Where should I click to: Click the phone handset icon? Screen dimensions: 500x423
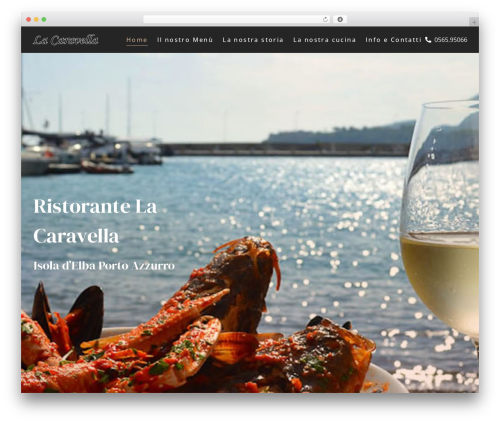click(x=428, y=40)
